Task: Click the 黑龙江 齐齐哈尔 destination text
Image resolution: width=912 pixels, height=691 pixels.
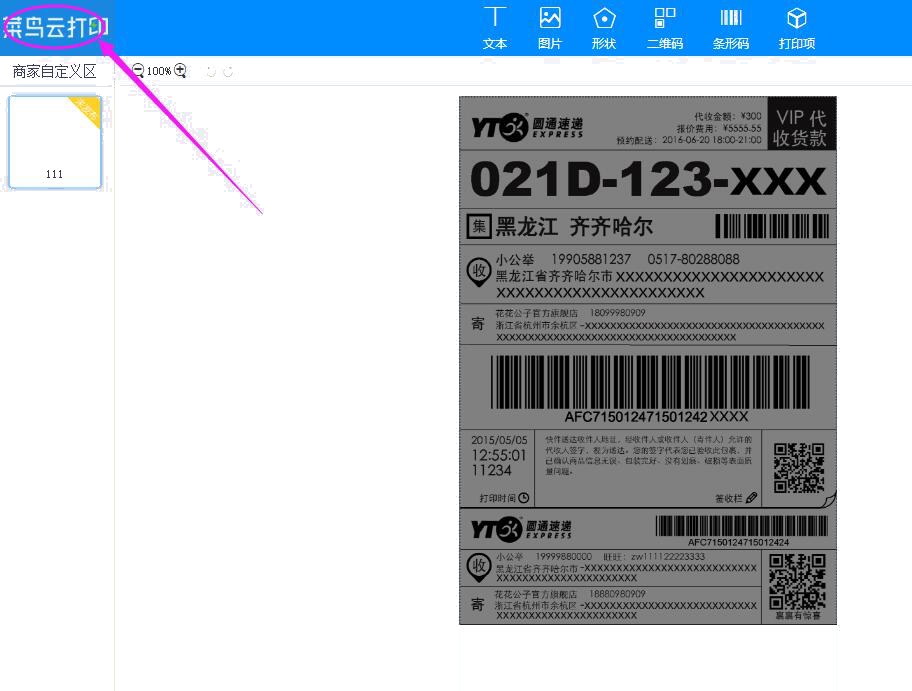Action: (x=574, y=226)
